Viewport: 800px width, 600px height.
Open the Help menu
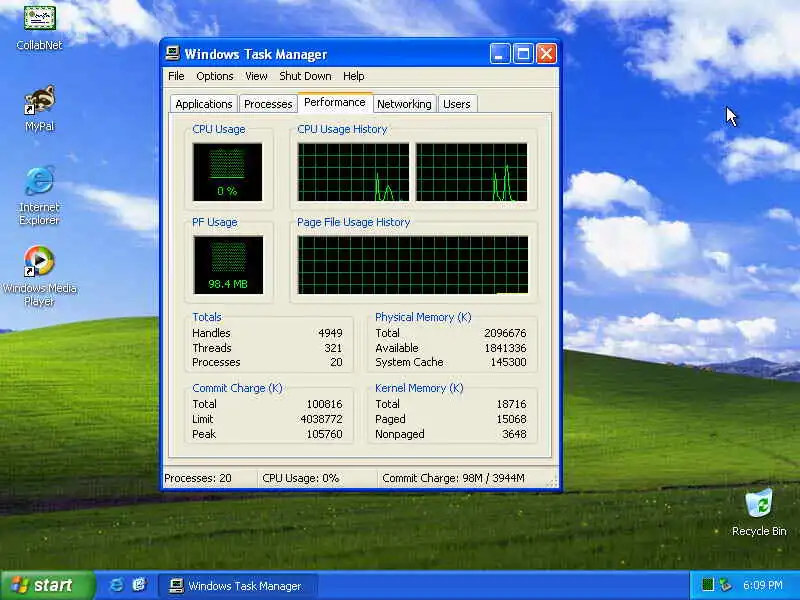(354, 76)
